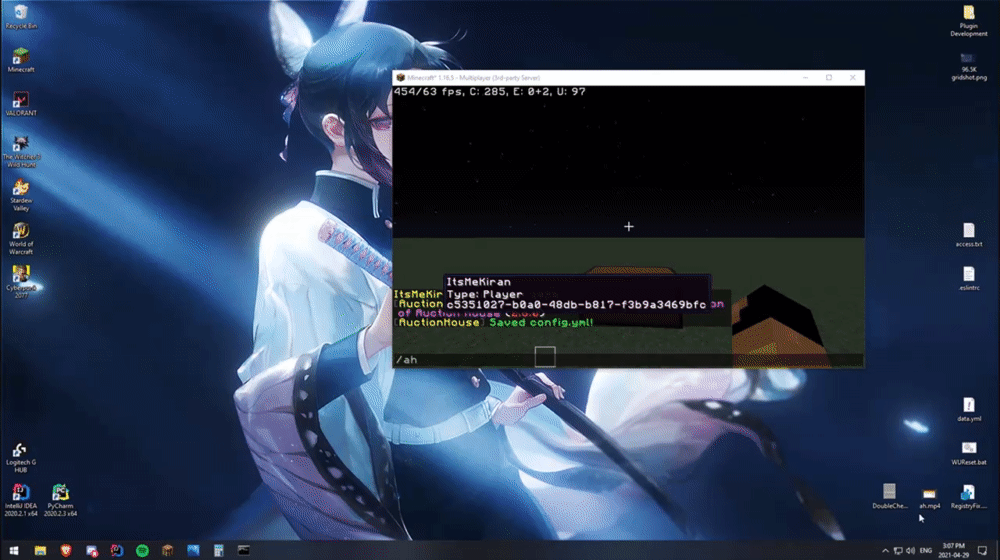Select the WUReset.bat file on desktop

tap(969, 453)
